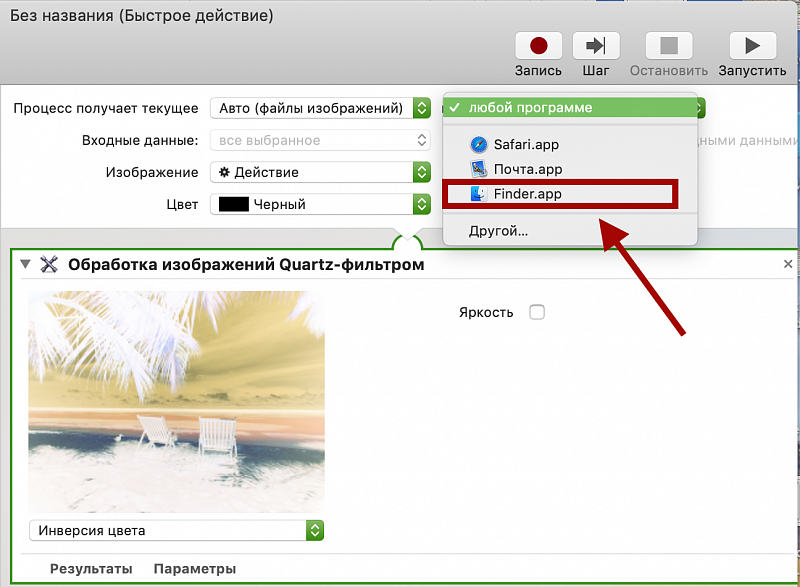Open the Цвет 'Черный' color dropdown
The image size is (800, 587).
(320, 205)
